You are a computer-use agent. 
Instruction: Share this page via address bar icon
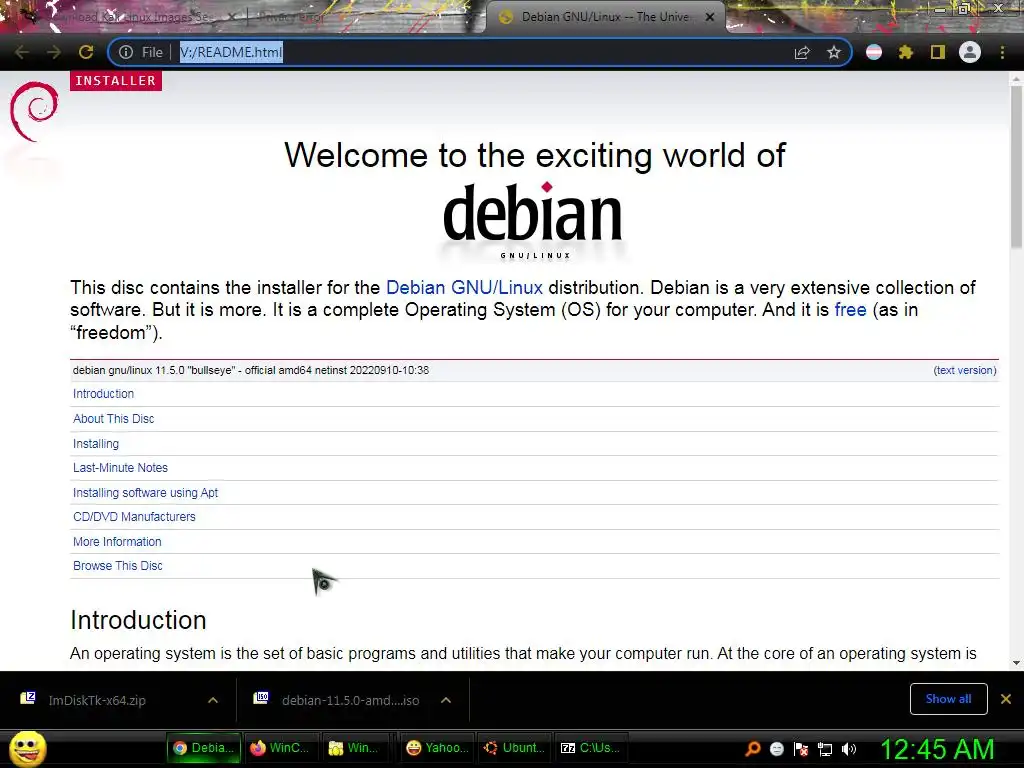pos(802,52)
